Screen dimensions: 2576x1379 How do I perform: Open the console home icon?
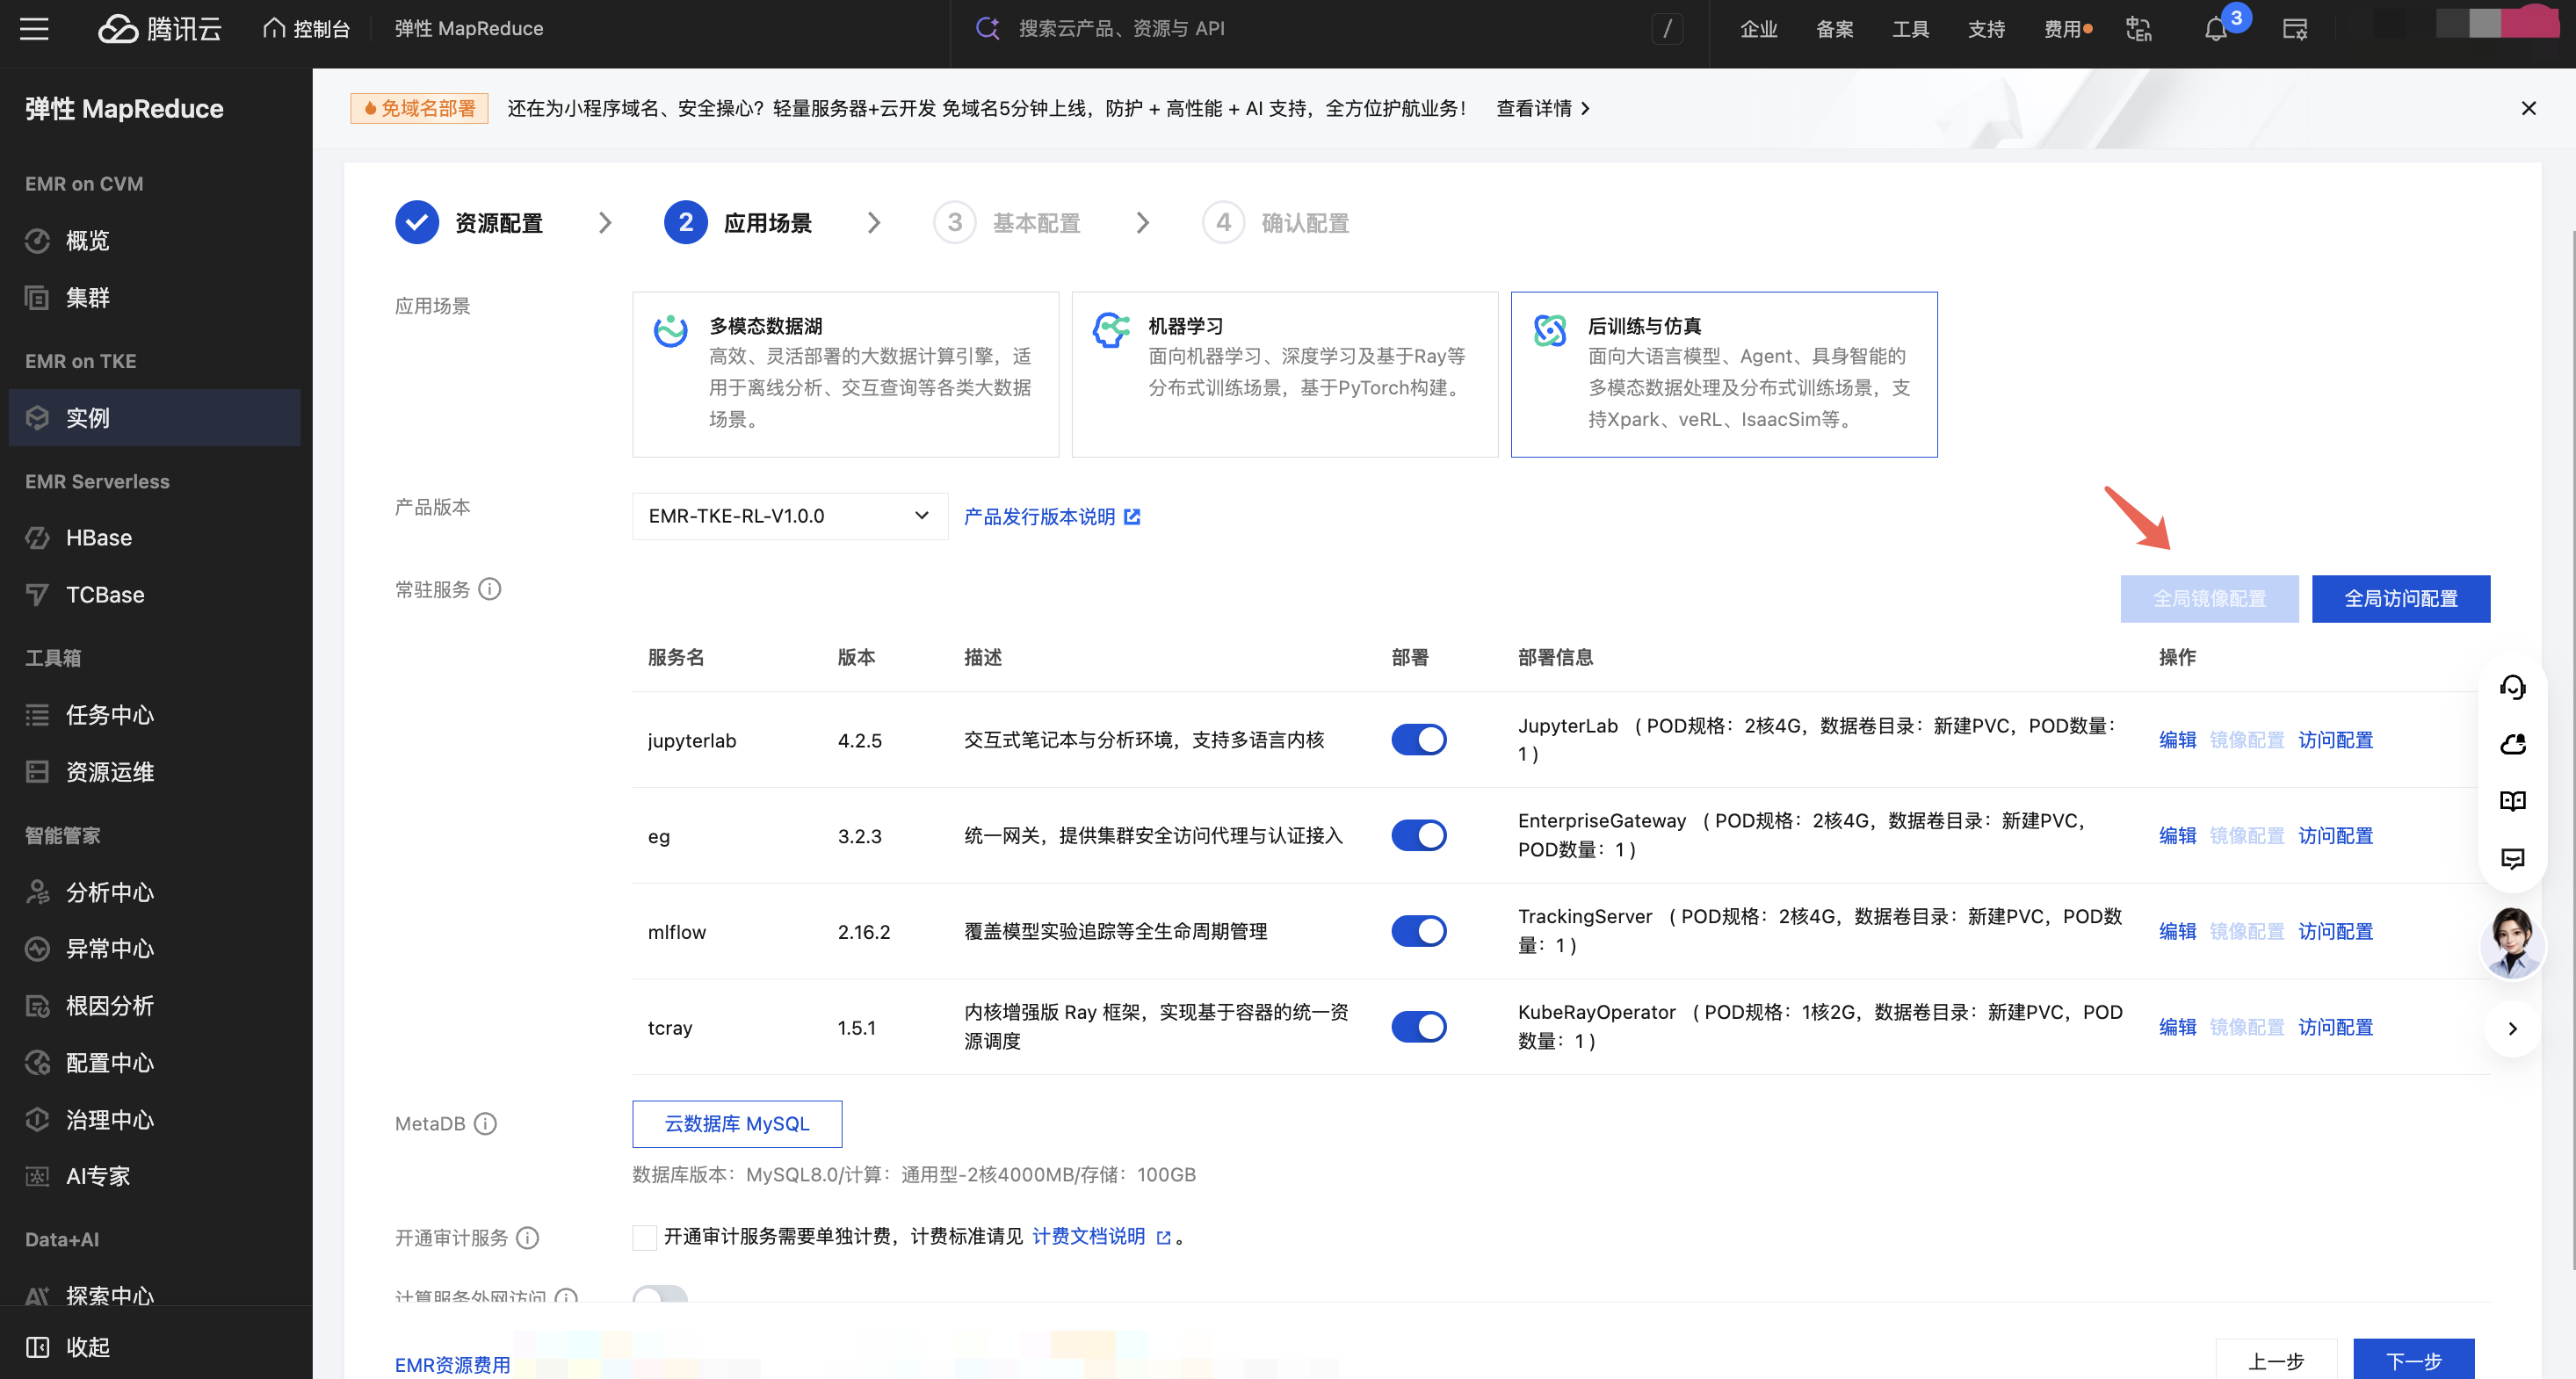point(273,28)
